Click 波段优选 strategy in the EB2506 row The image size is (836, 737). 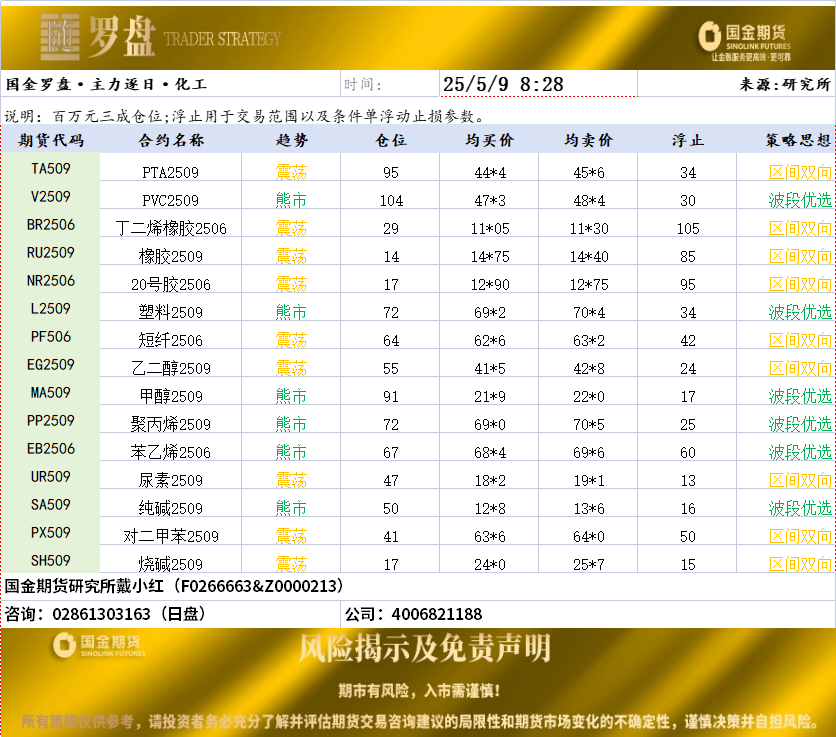pyautogui.click(x=800, y=452)
